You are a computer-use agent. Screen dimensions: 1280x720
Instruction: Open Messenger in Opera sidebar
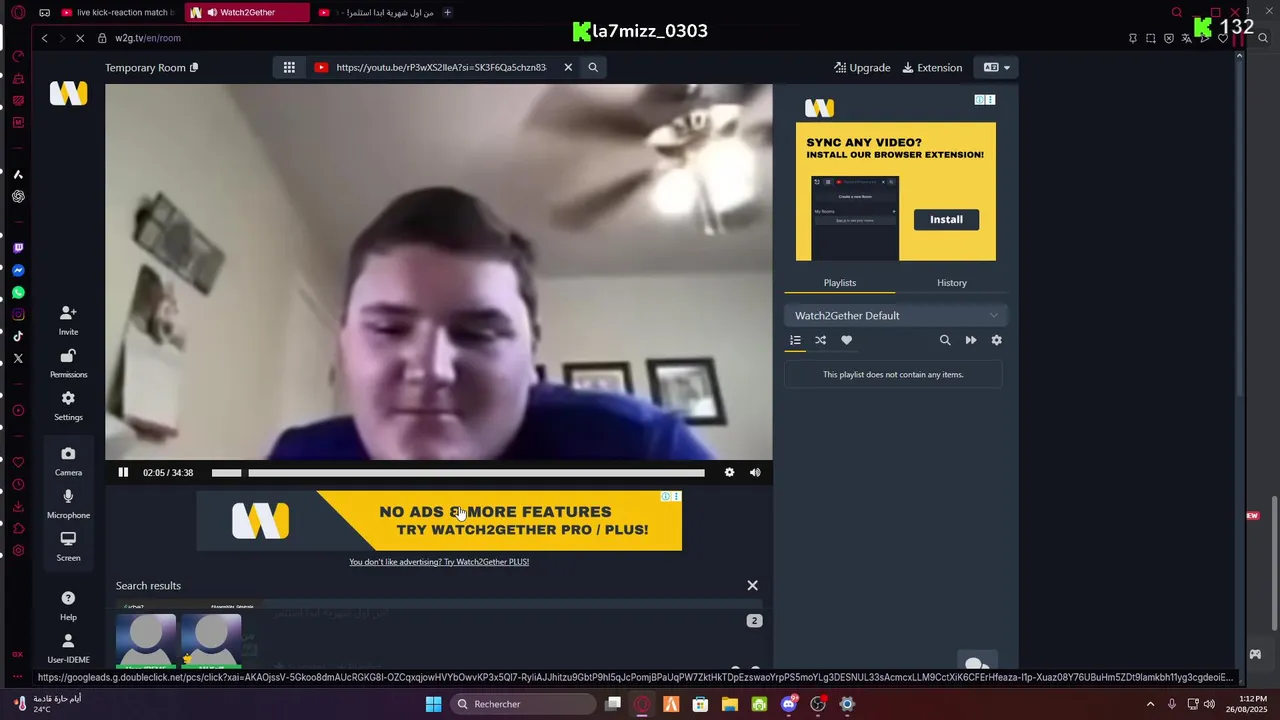18,270
